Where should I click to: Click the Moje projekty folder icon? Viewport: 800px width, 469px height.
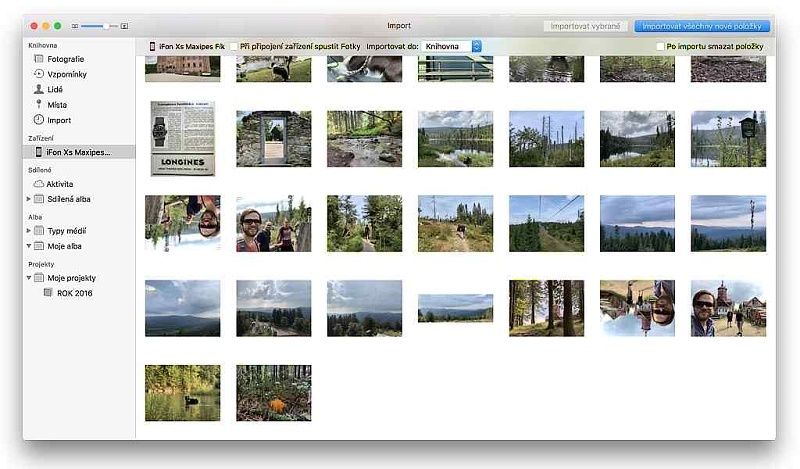(39, 278)
